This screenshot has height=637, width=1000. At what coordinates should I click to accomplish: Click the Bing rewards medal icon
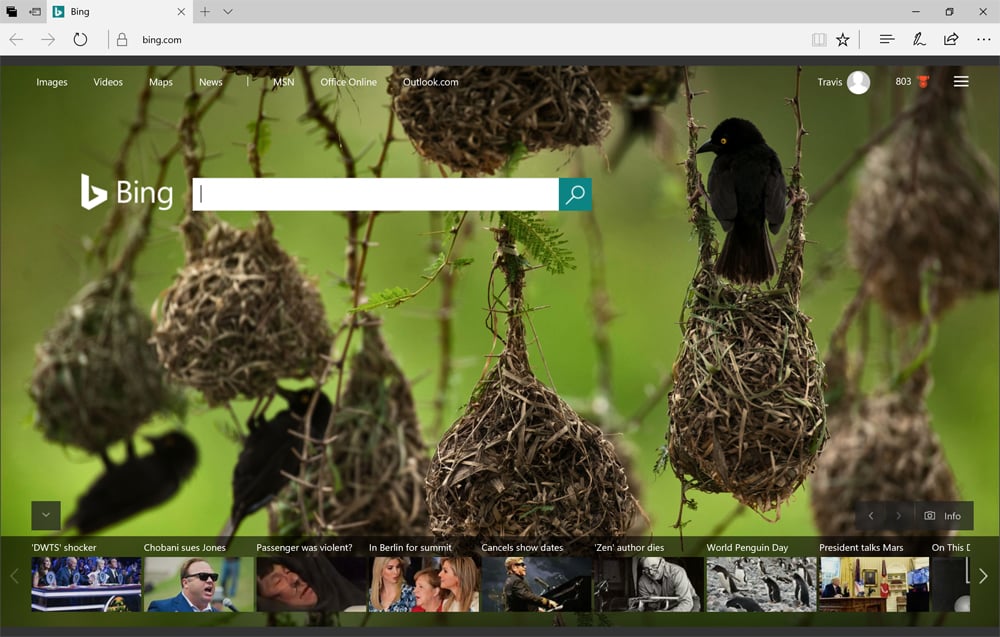[923, 82]
